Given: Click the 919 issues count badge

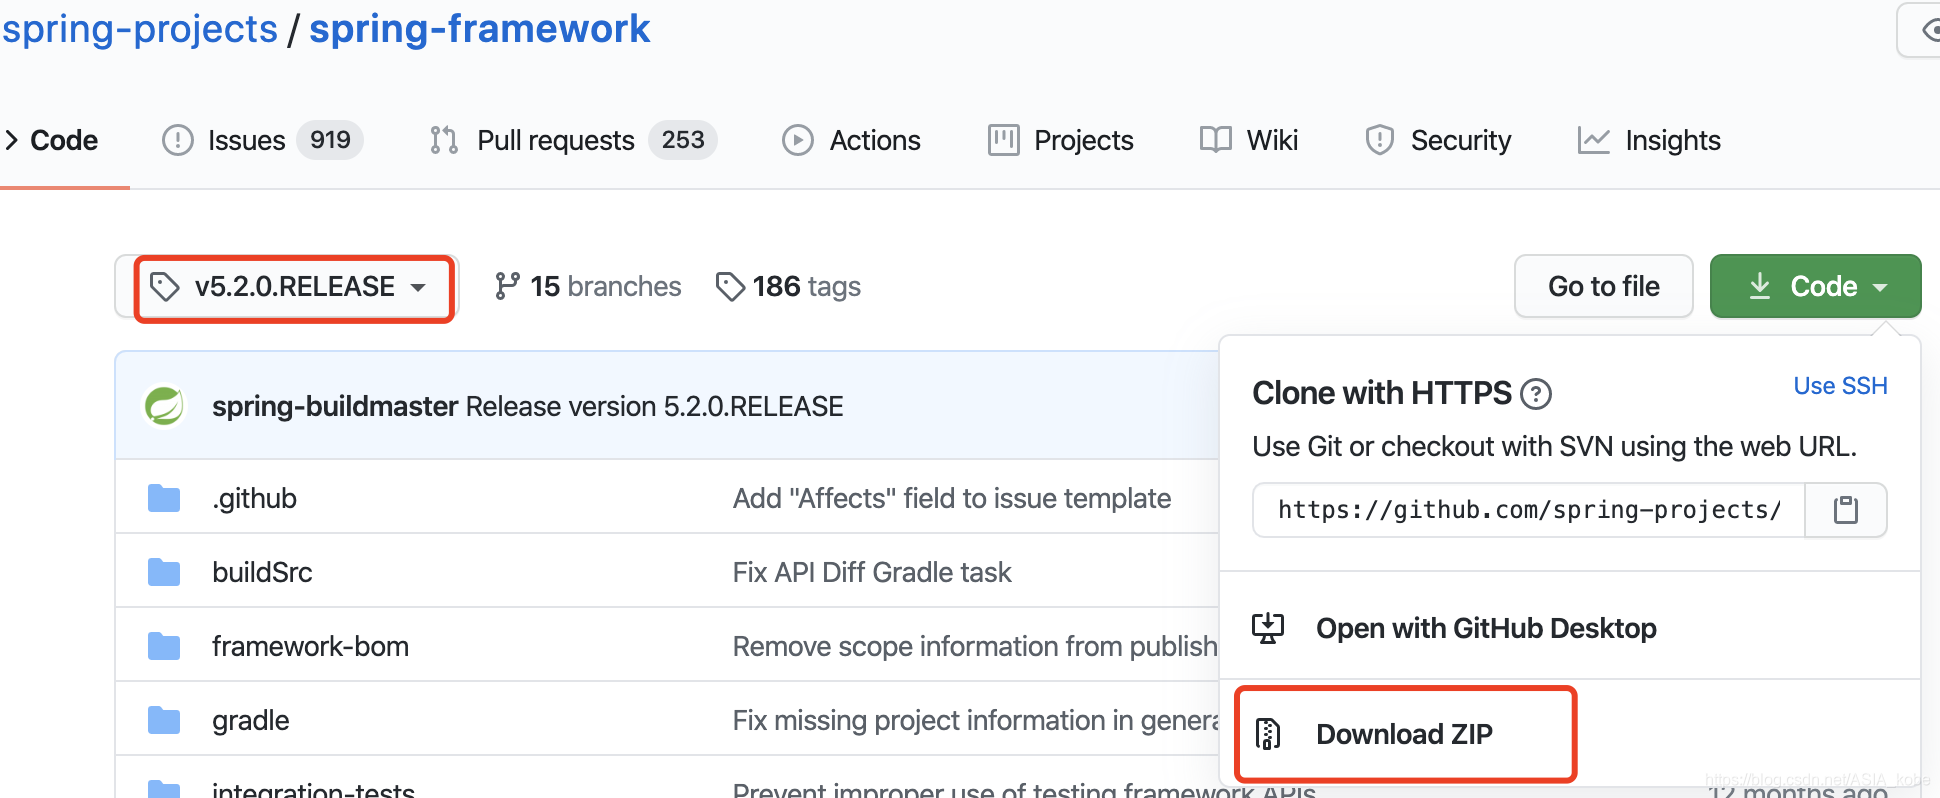Looking at the screenshot, I should click(330, 140).
